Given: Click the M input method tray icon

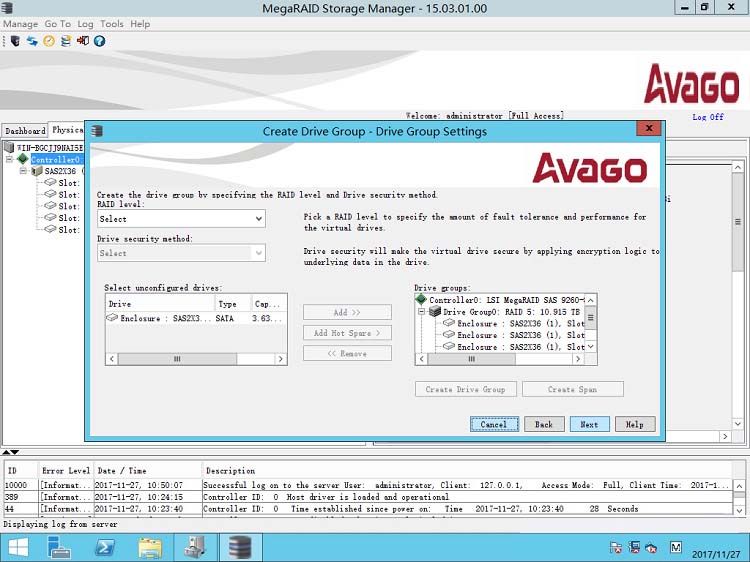Looking at the screenshot, I should coord(675,547).
